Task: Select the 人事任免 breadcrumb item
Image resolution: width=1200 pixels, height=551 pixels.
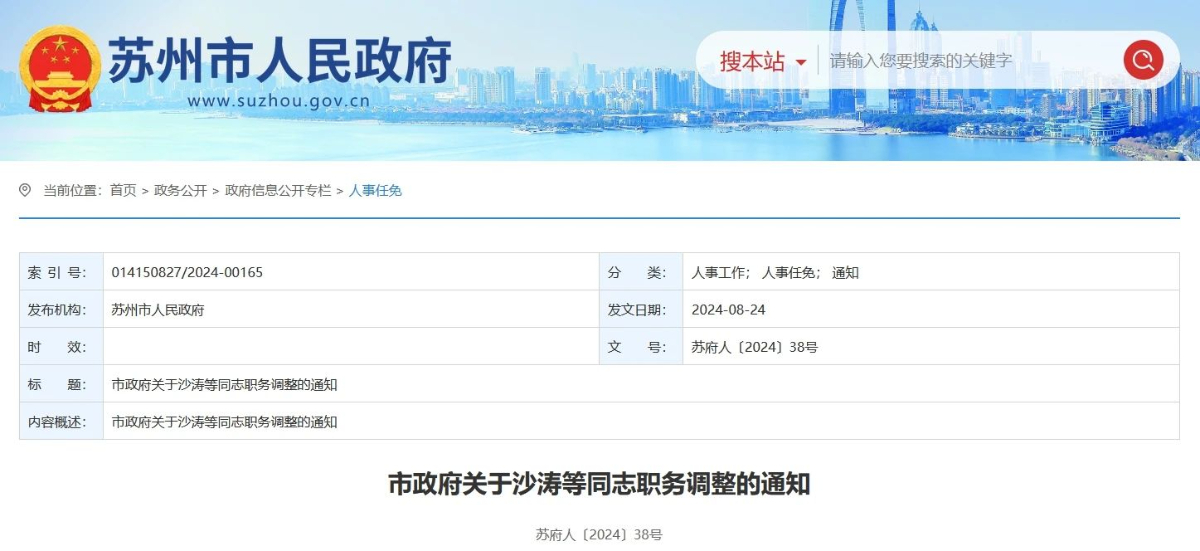Action: (375, 191)
